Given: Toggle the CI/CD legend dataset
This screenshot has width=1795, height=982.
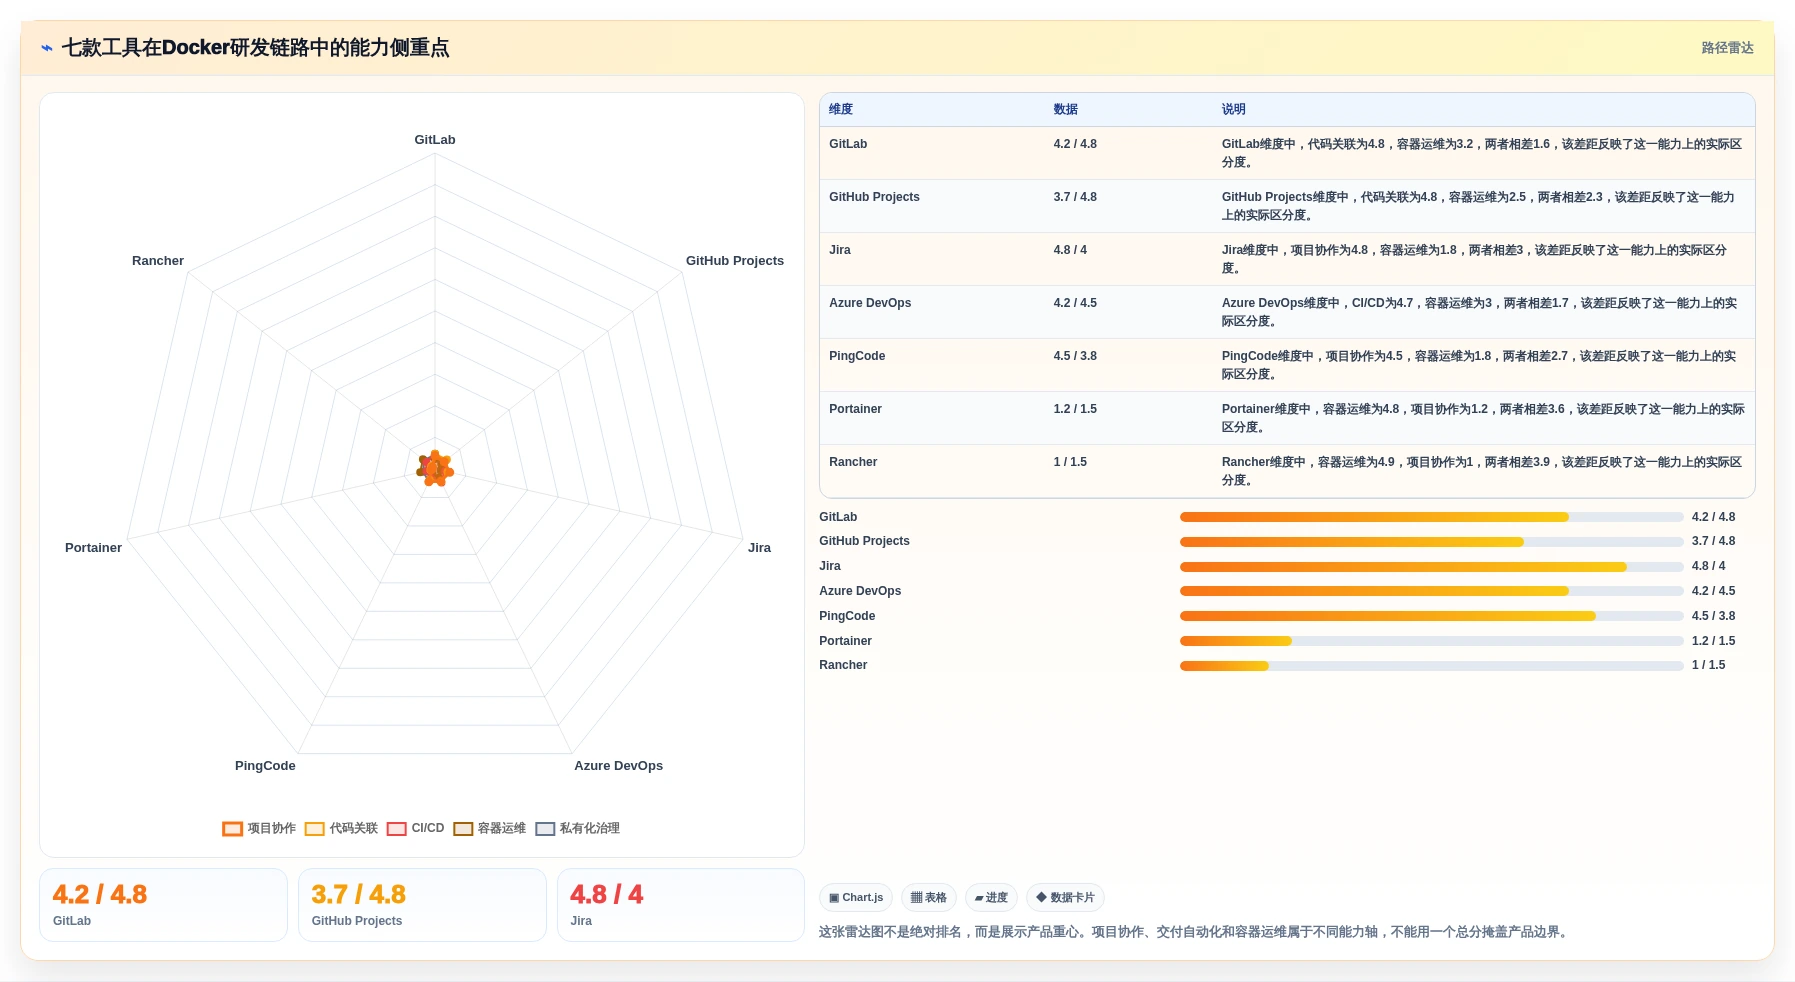Looking at the screenshot, I should (415, 828).
